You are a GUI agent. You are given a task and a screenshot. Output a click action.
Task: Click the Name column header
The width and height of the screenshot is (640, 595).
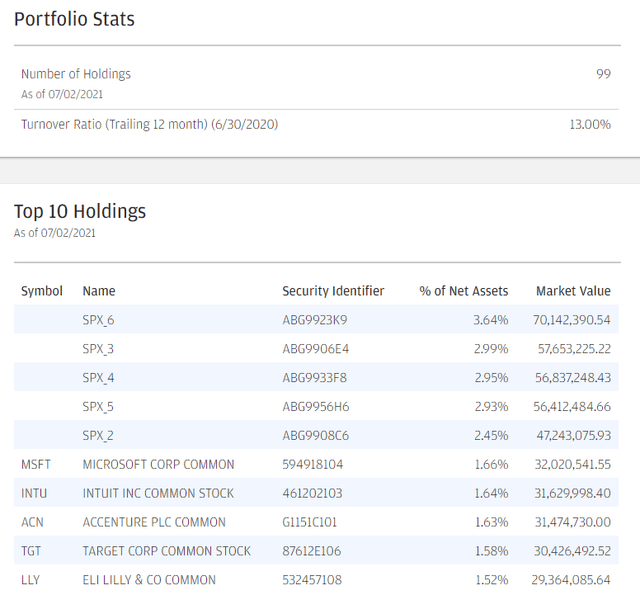point(99,291)
